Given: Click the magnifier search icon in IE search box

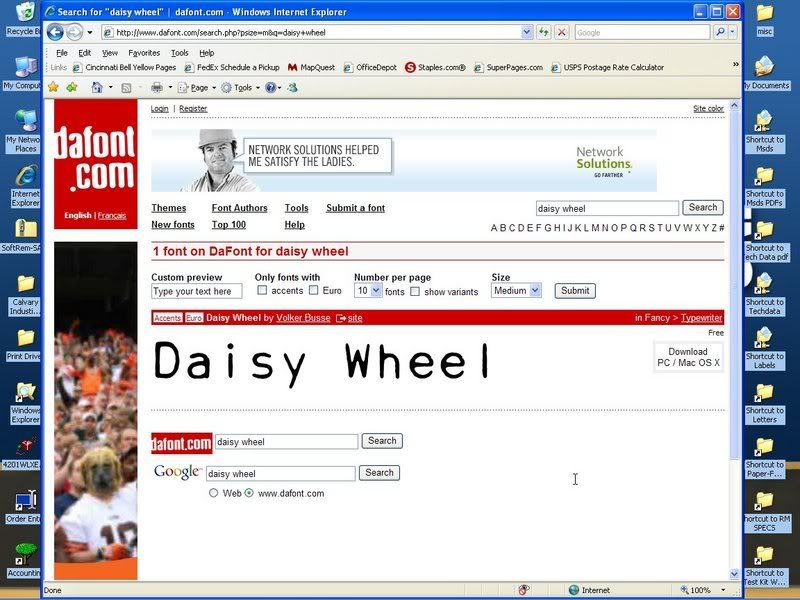Looking at the screenshot, I should [719, 32].
